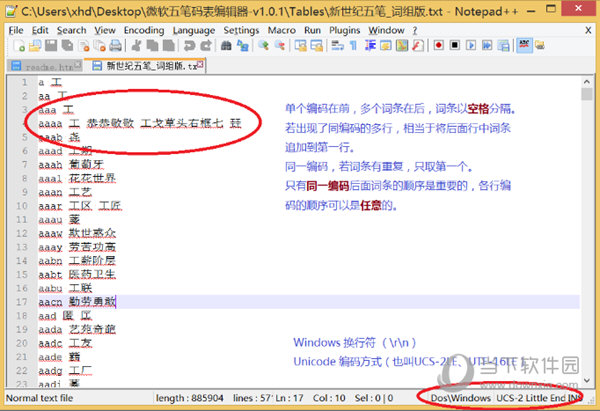This screenshot has height=411, width=600.
Task: Close the readme.htm tab with its X
Action: [78, 64]
